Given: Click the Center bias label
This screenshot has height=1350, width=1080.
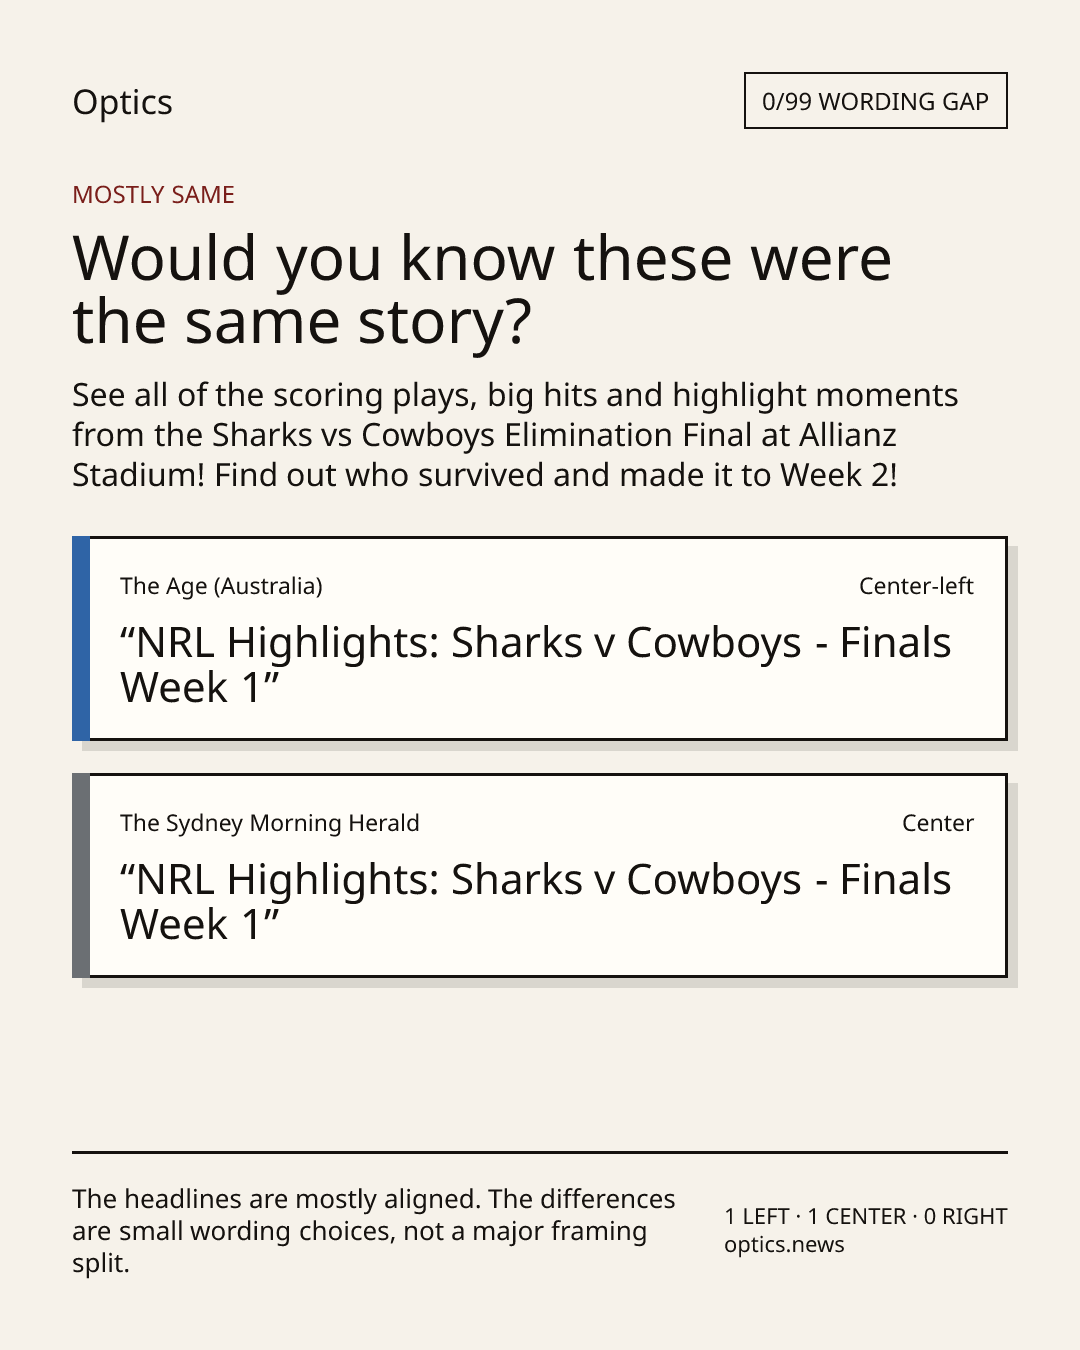Looking at the screenshot, I should (x=938, y=823).
